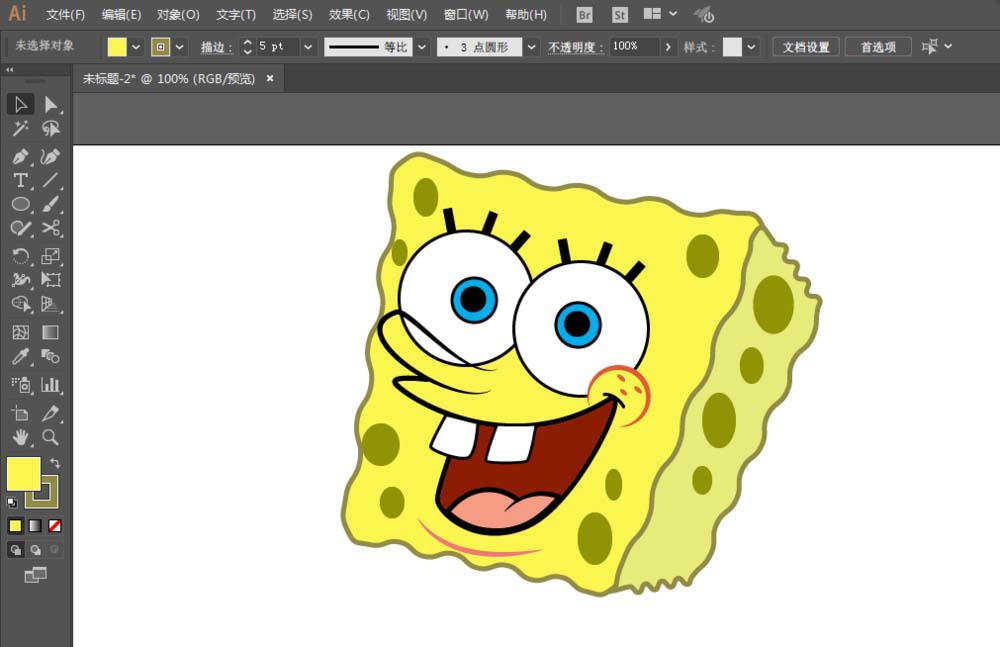Open Adobe Bridge via Br icon
Screen dimensions: 1000x647
(x=586, y=15)
